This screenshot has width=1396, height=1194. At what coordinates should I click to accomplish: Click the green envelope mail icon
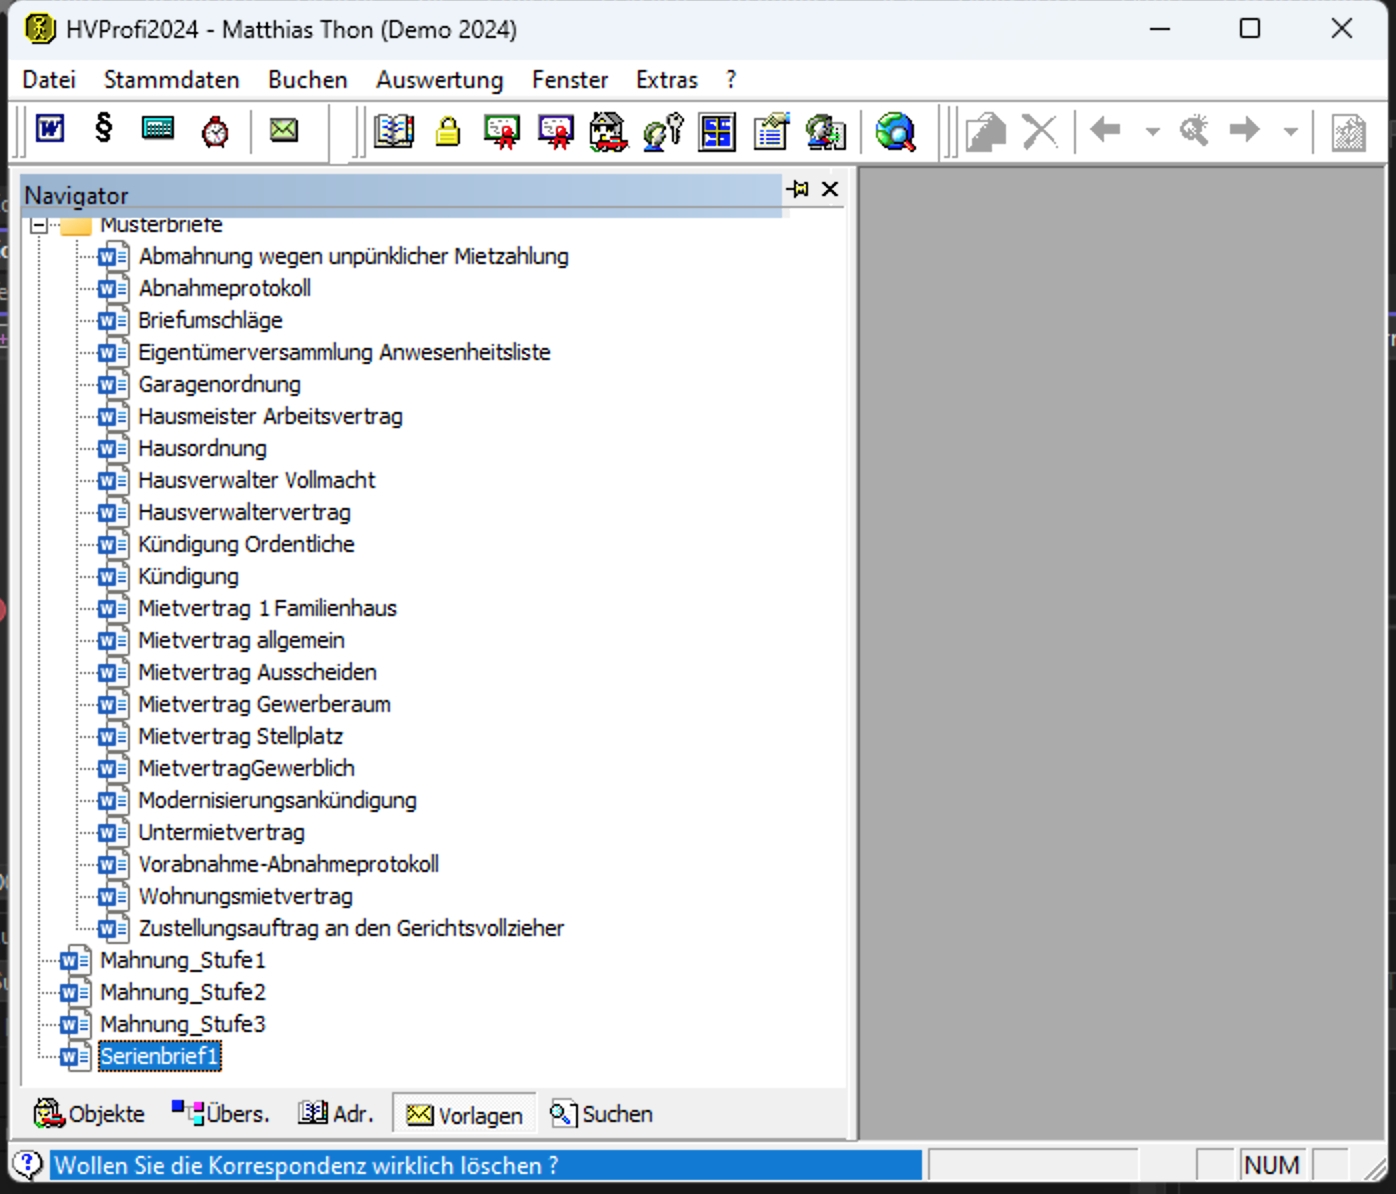pyautogui.click(x=284, y=129)
